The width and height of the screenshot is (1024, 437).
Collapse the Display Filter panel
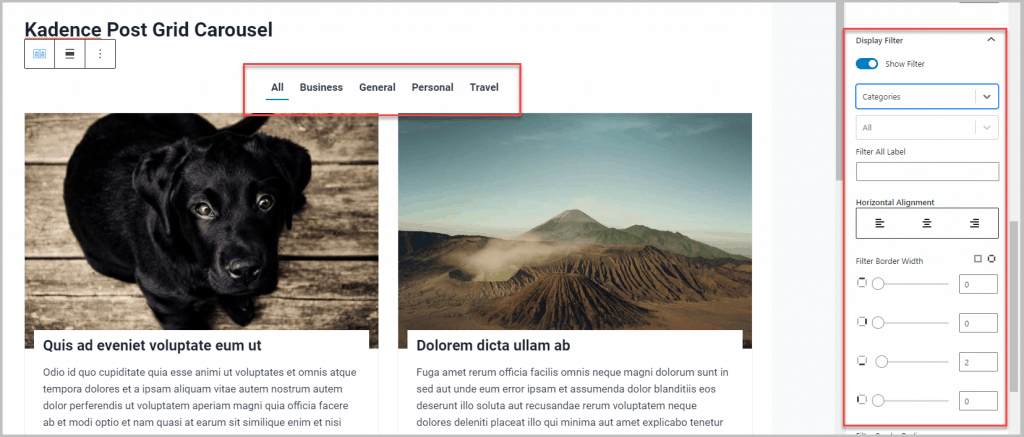pyautogui.click(x=991, y=40)
